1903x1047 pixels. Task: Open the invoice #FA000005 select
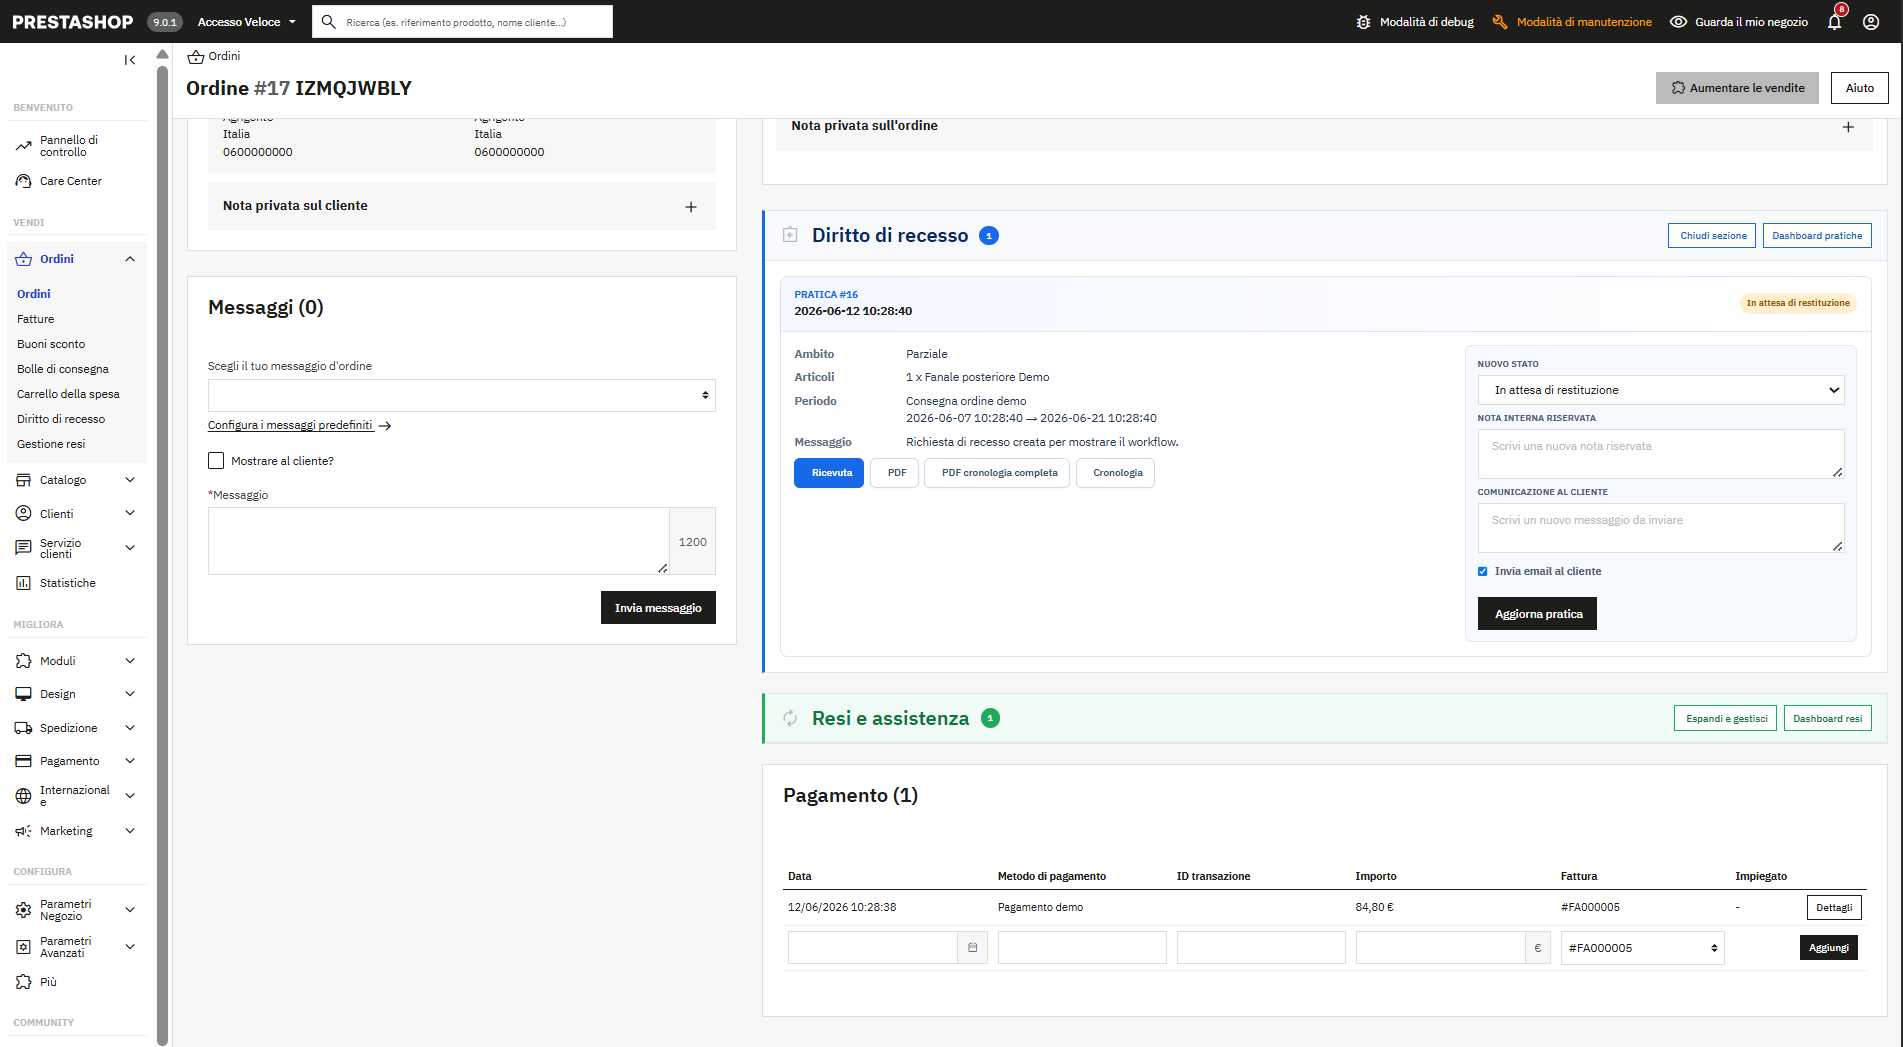coord(1643,948)
